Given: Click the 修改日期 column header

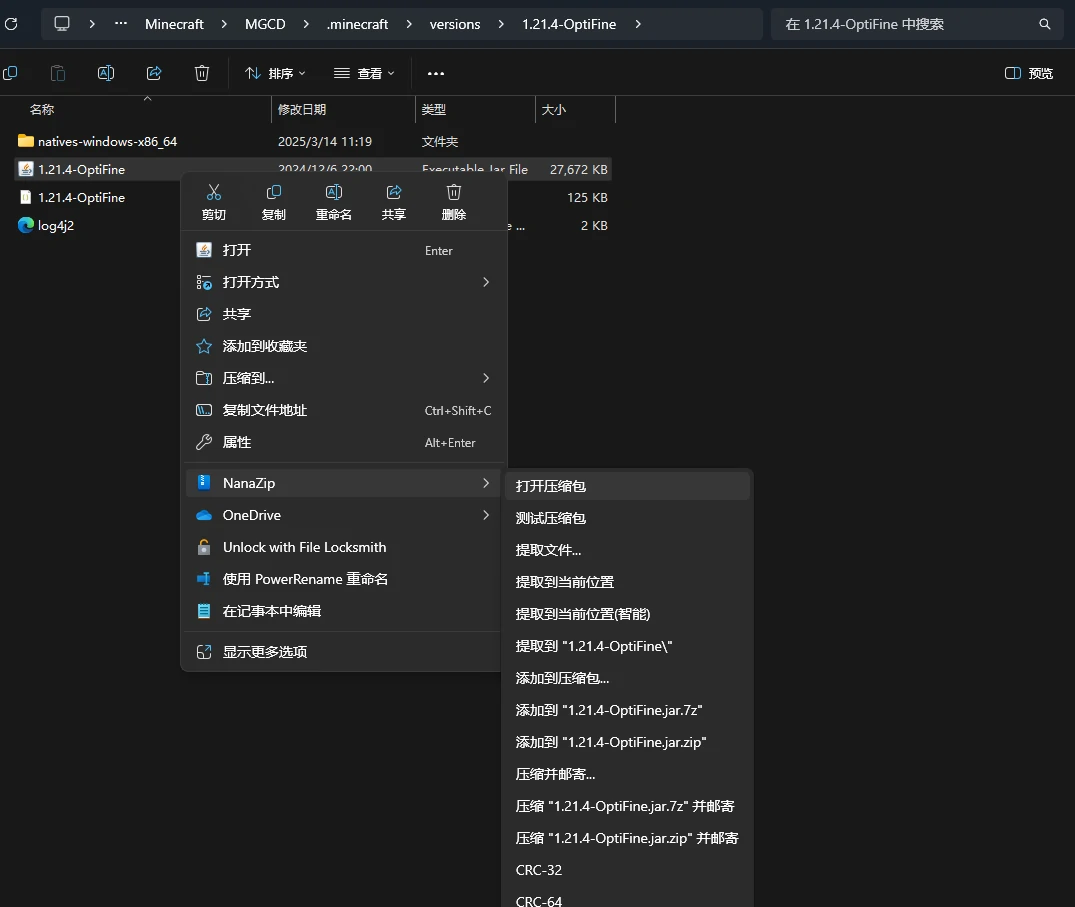Looking at the screenshot, I should point(302,110).
